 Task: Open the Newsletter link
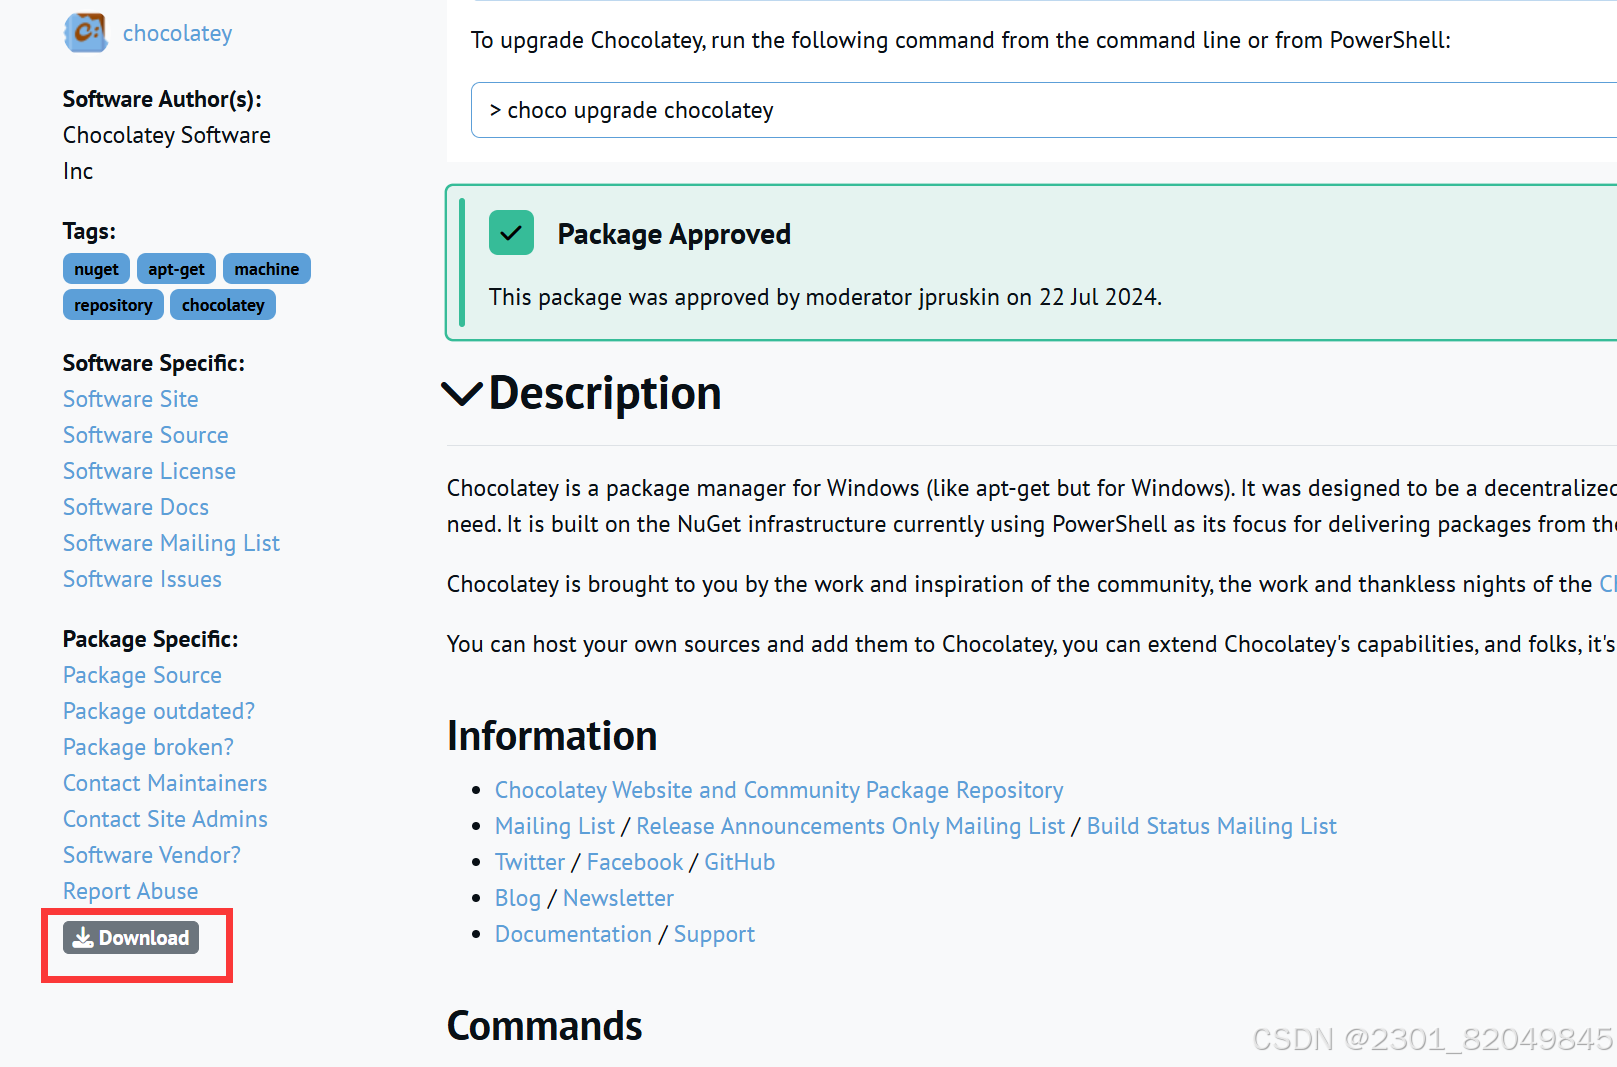point(619,898)
